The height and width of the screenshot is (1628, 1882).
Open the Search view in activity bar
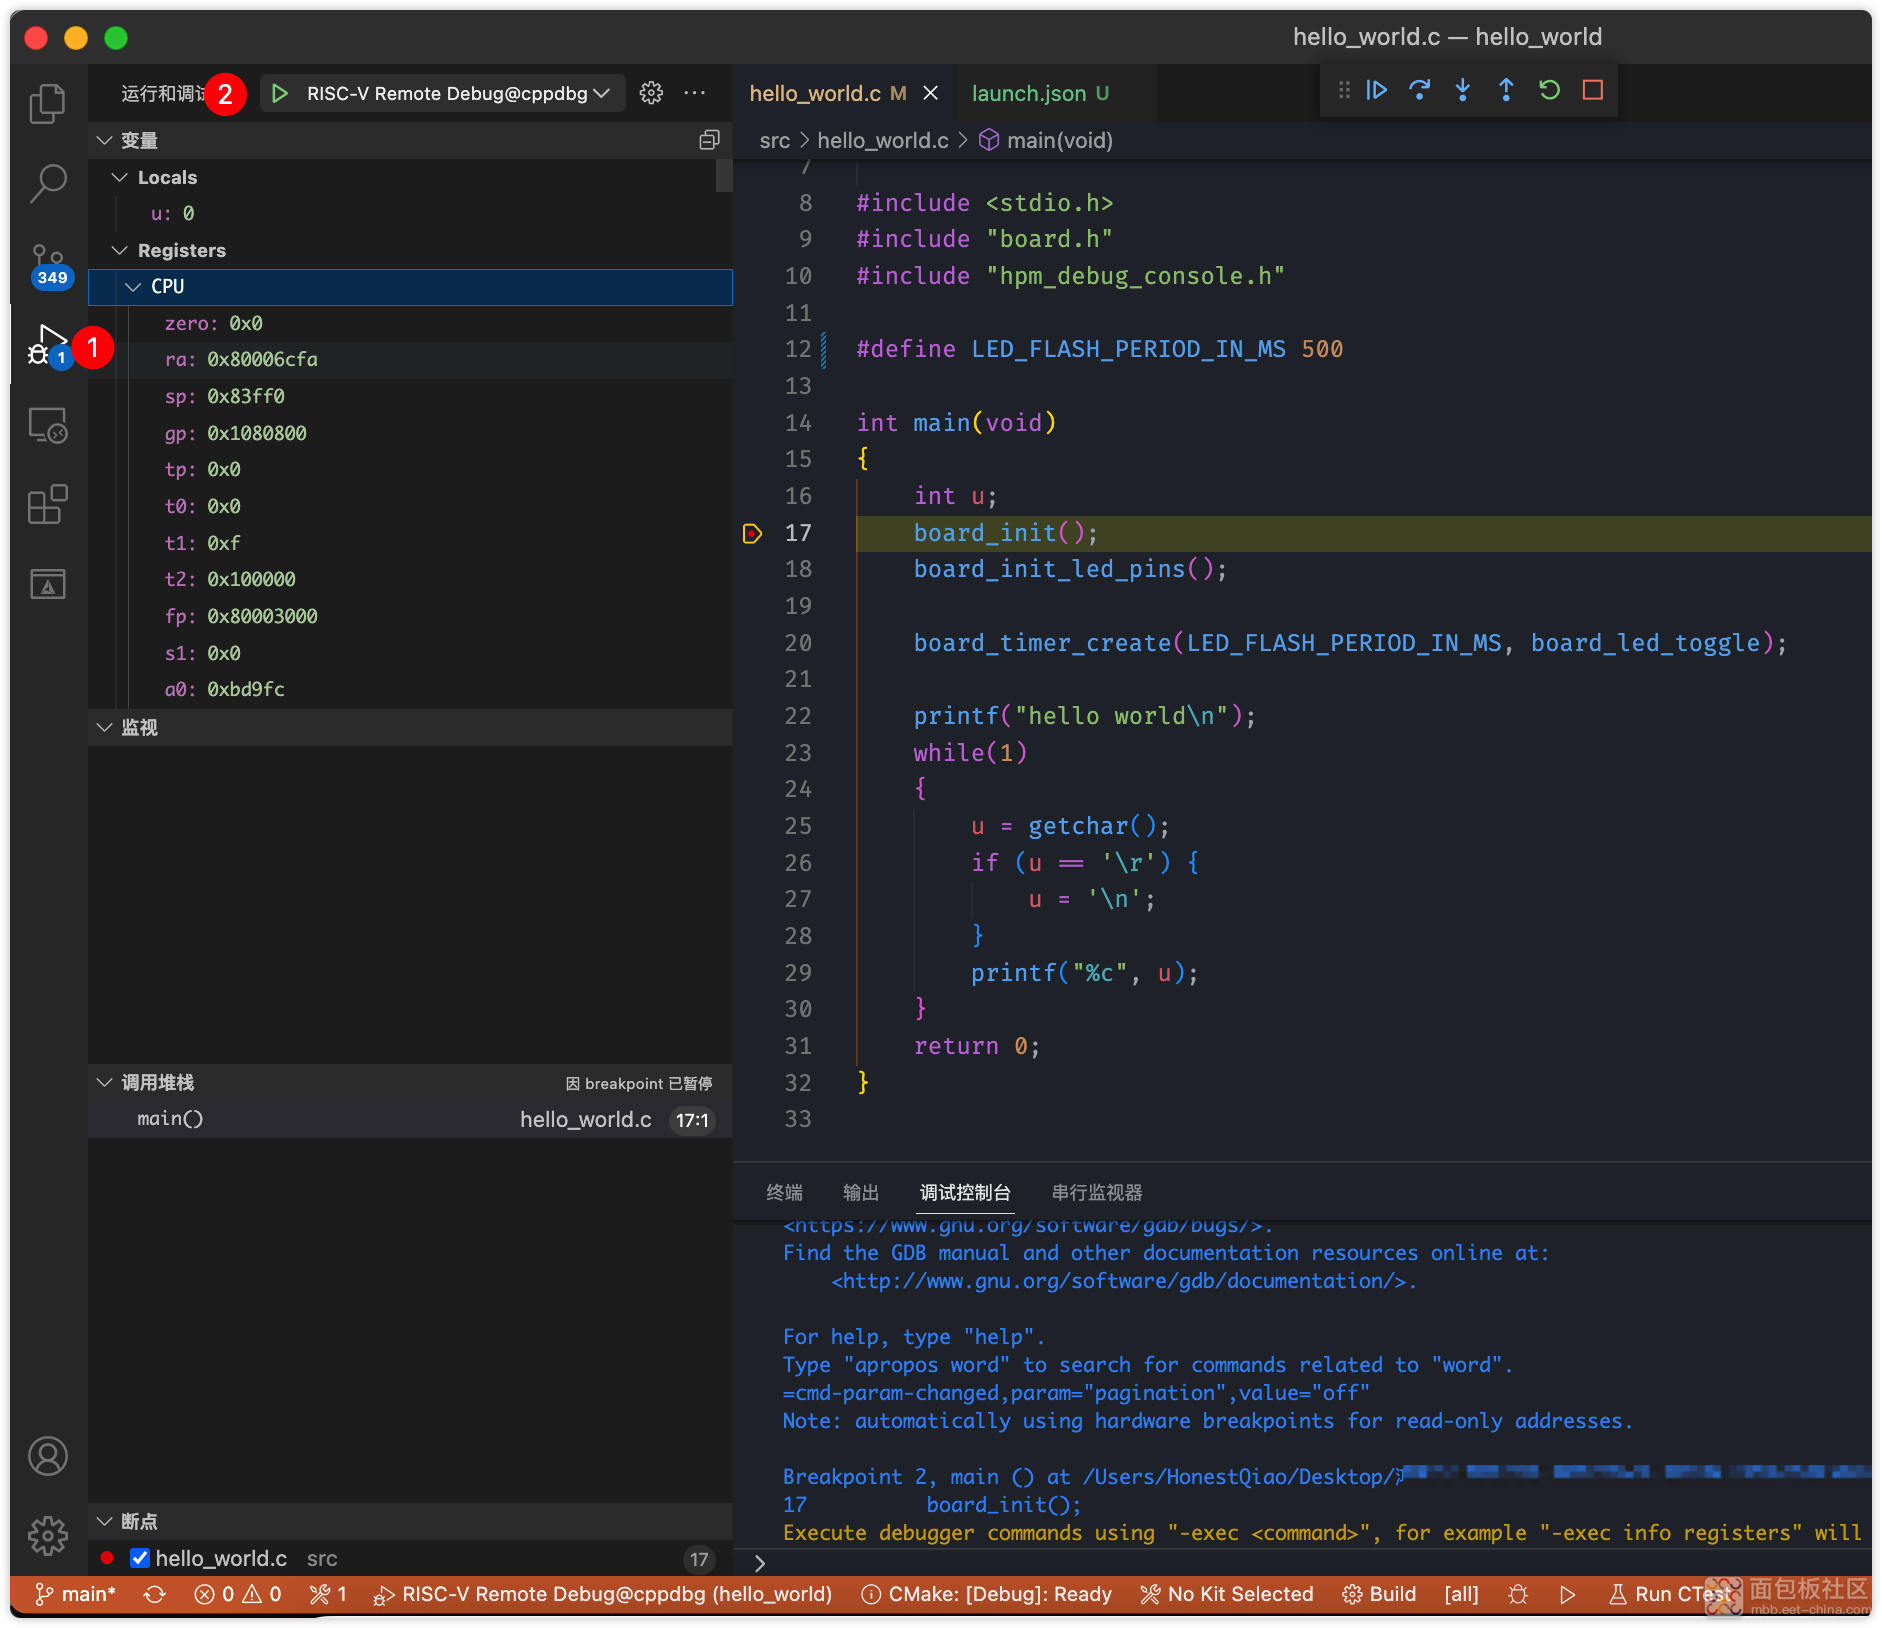[x=47, y=183]
